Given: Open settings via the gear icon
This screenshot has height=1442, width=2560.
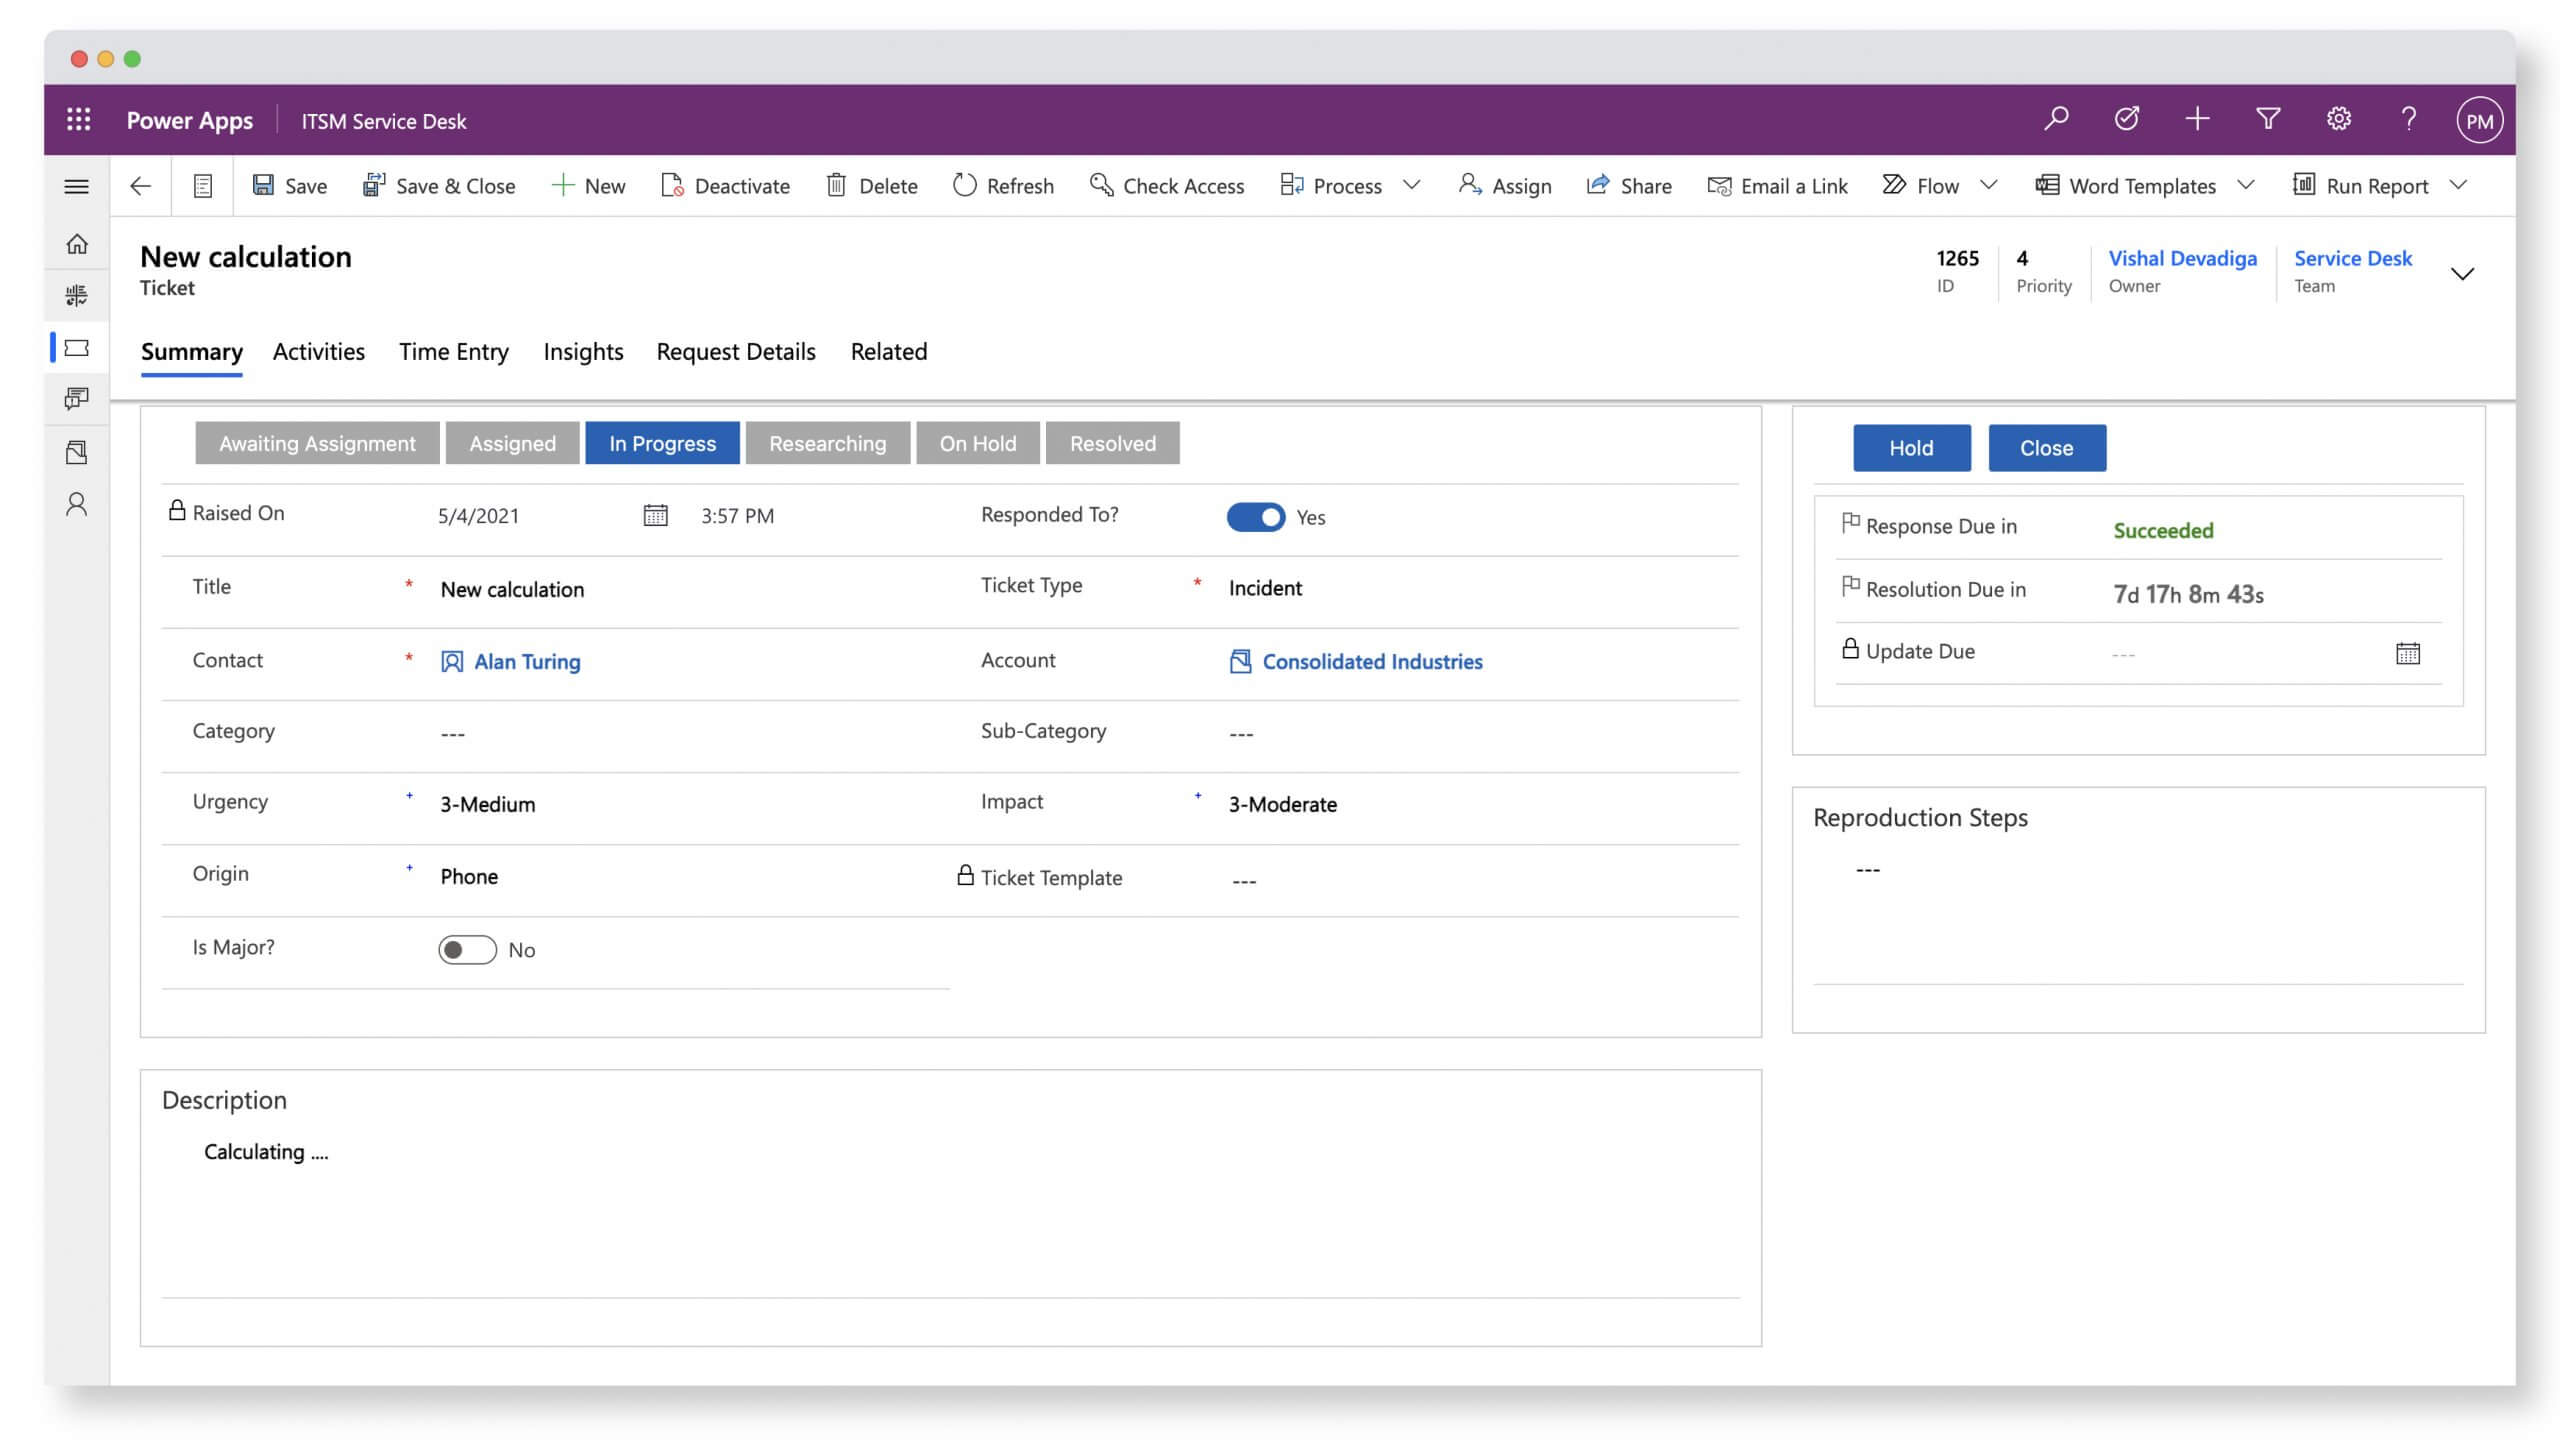Looking at the screenshot, I should point(2338,119).
